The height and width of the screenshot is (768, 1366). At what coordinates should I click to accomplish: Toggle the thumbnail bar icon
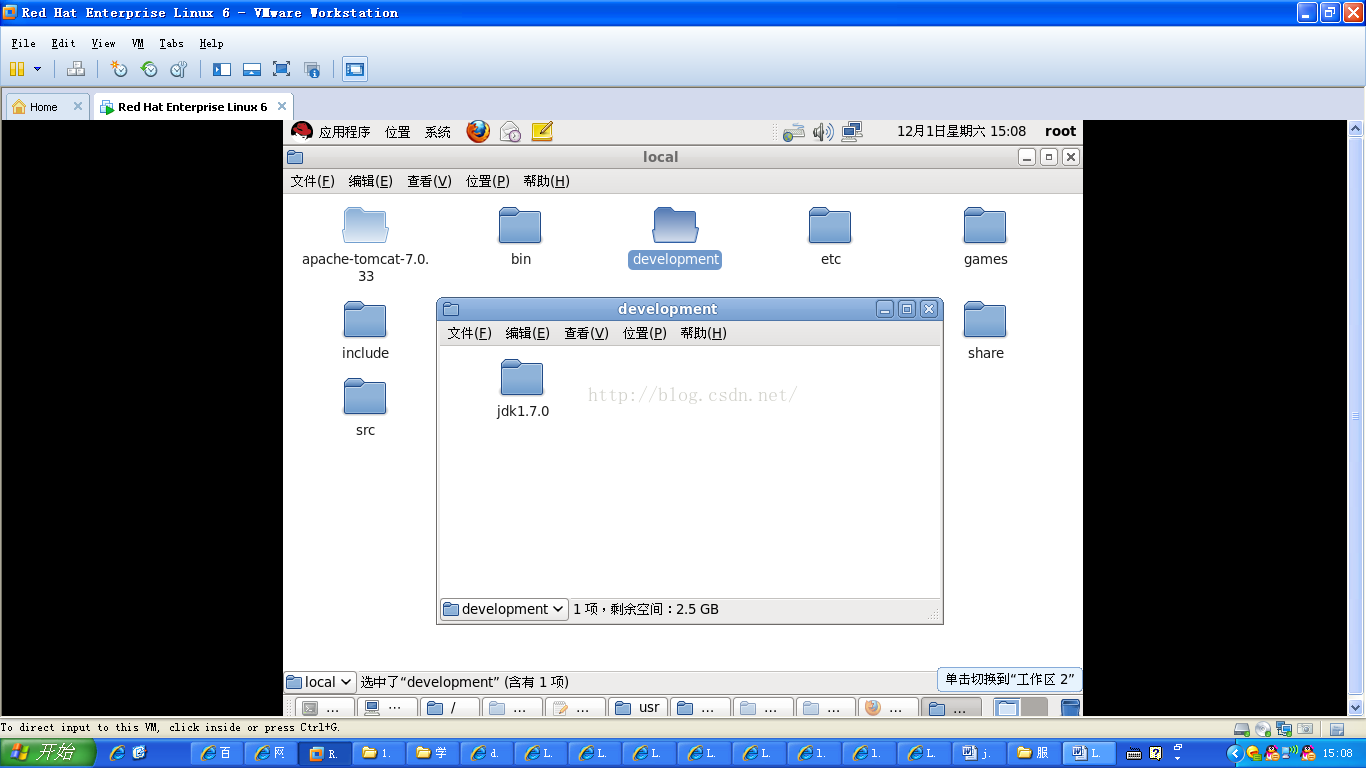click(x=252, y=69)
